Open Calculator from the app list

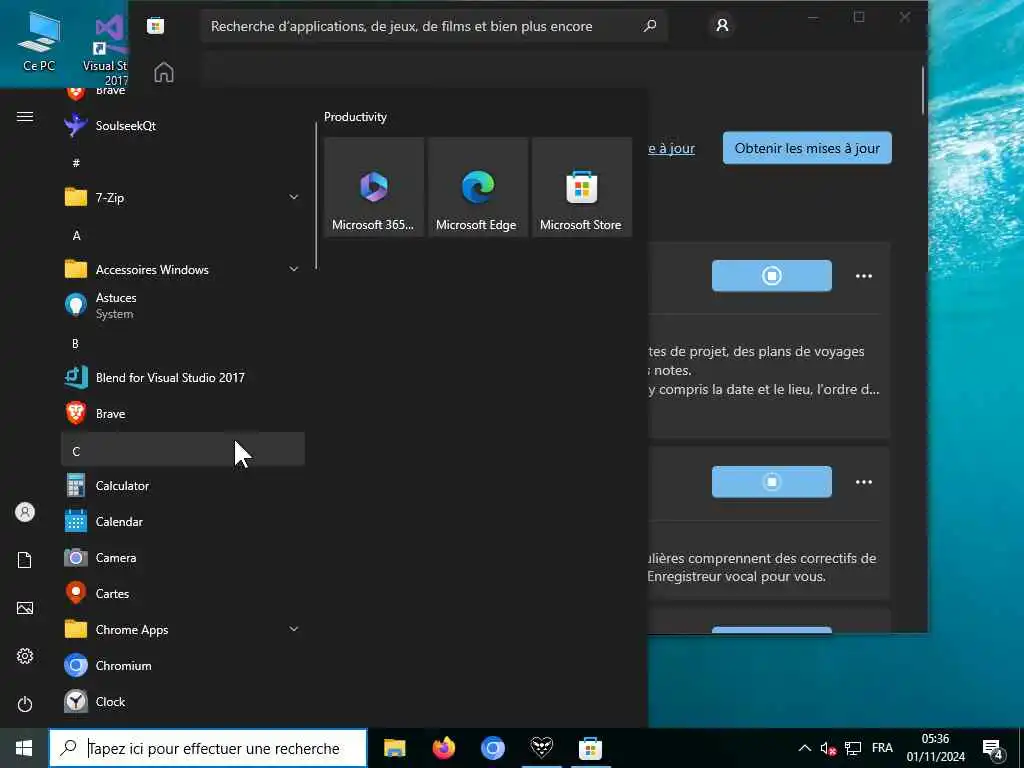click(x=182, y=485)
